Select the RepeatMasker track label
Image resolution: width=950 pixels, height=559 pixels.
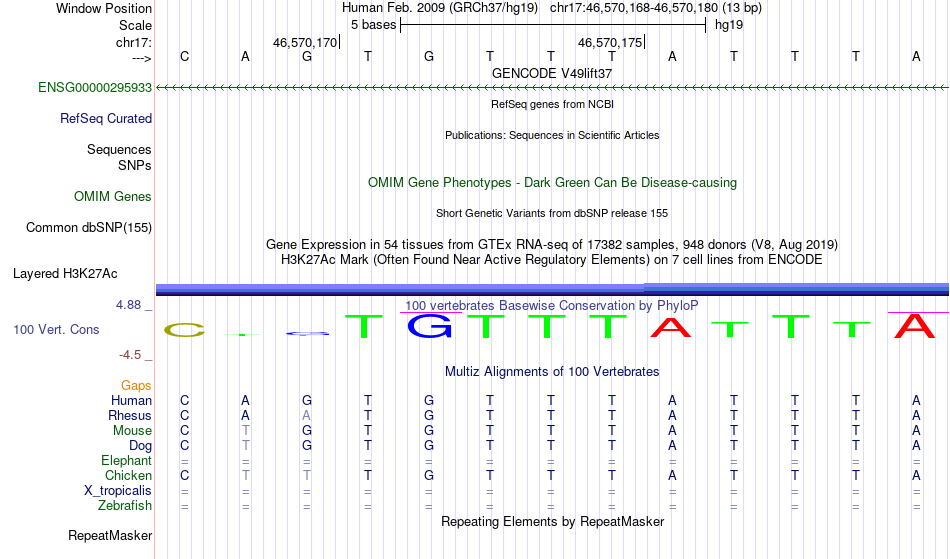pyautogui.click(x=110, y=535)
